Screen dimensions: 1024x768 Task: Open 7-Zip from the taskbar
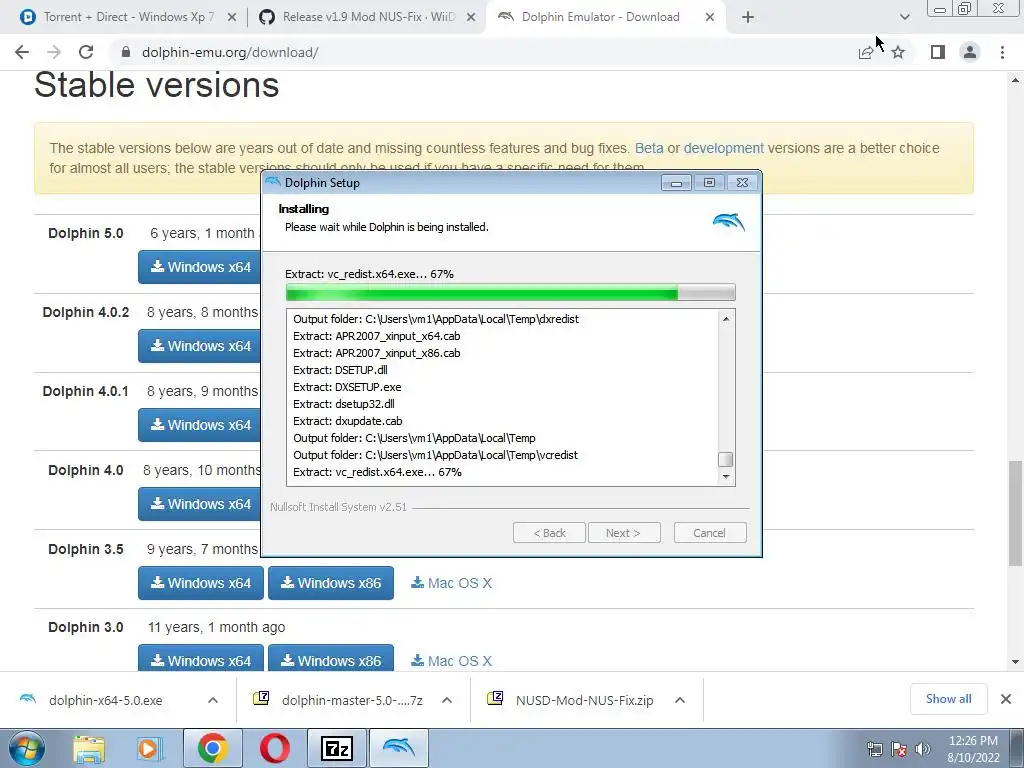pyautogui.click(x=337, y=748)
